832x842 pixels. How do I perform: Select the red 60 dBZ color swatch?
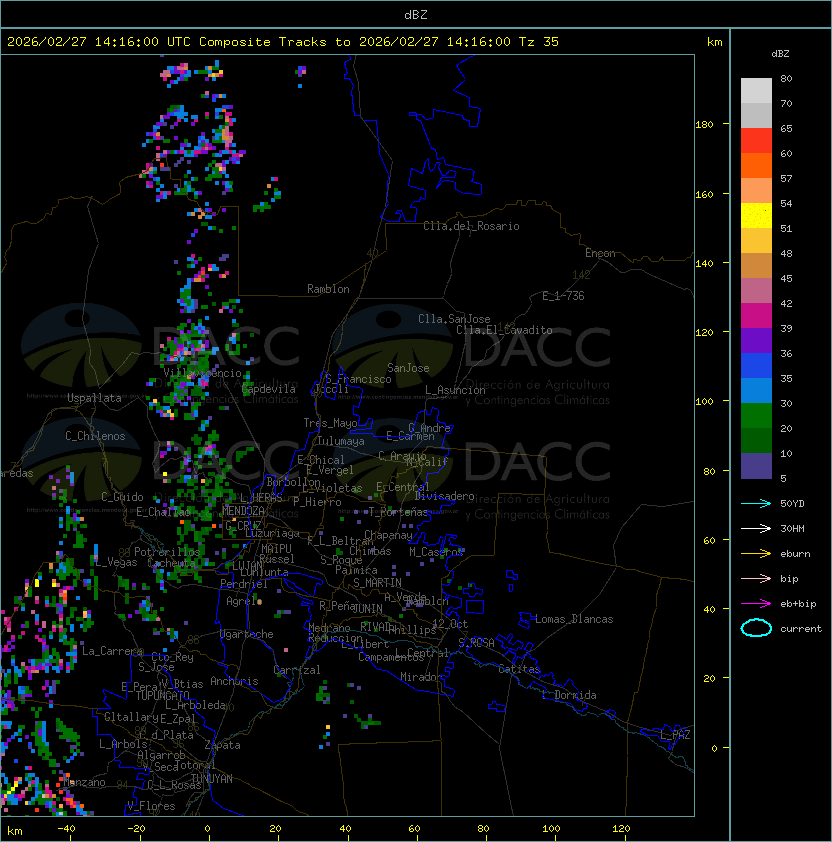[756, 141]
